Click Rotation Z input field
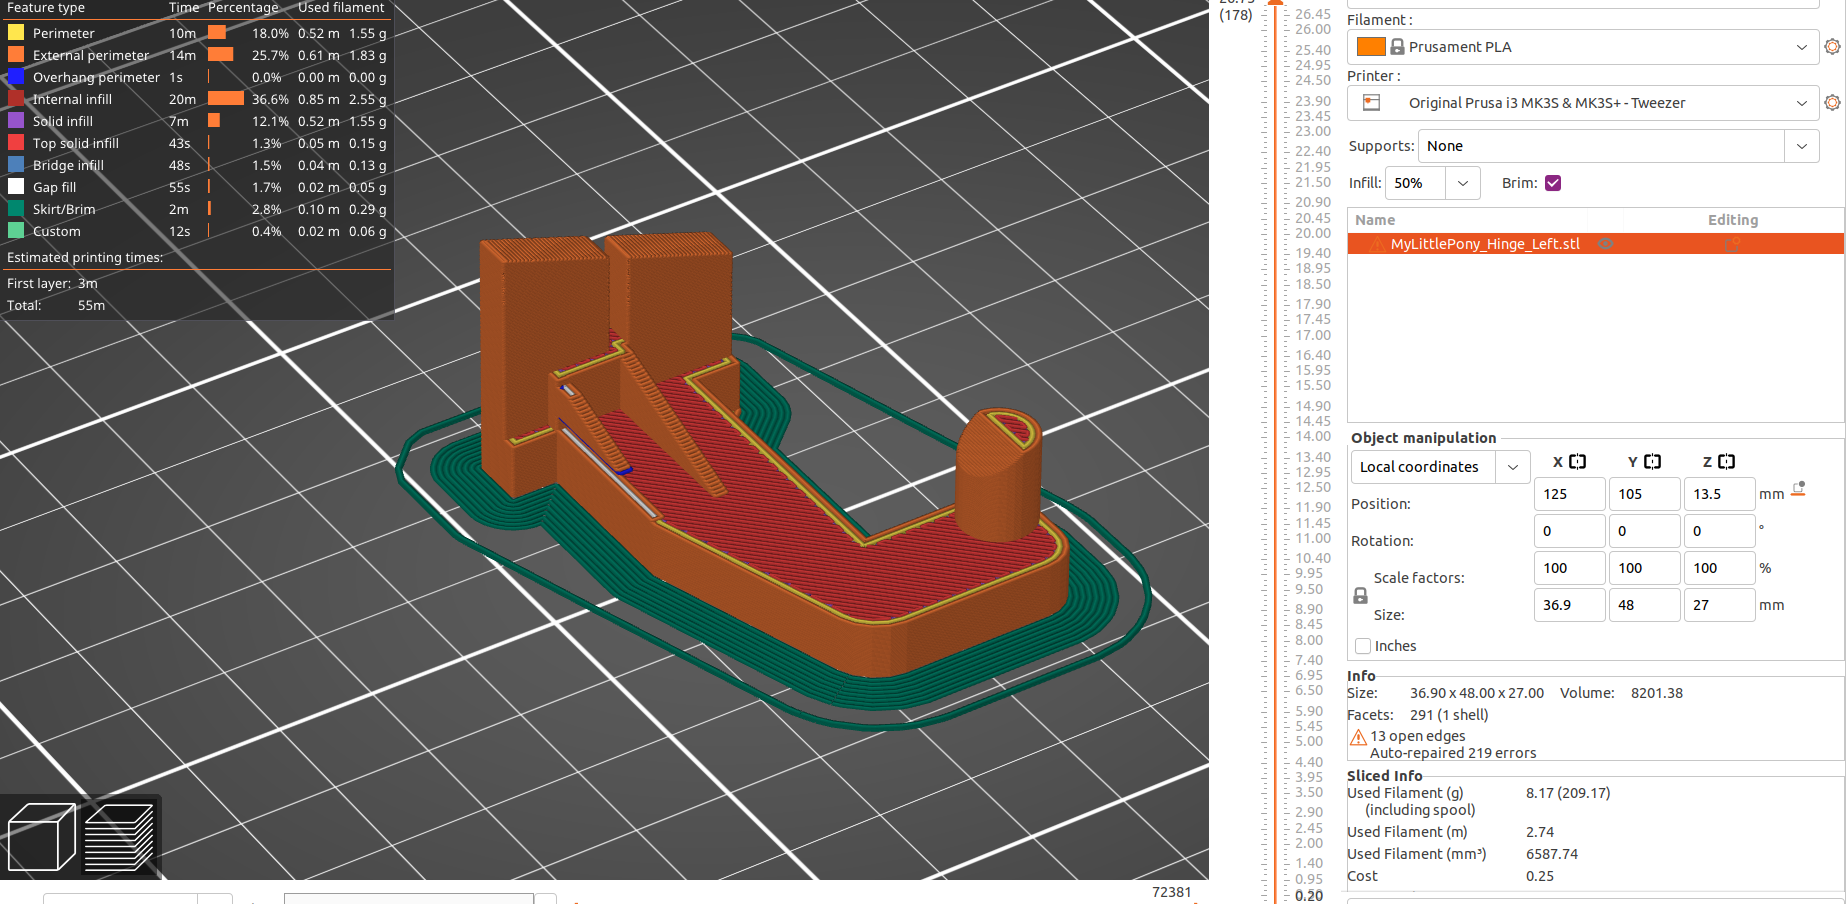The width and height of the screenshot is (1846, 904). [x=1720, y=531]
